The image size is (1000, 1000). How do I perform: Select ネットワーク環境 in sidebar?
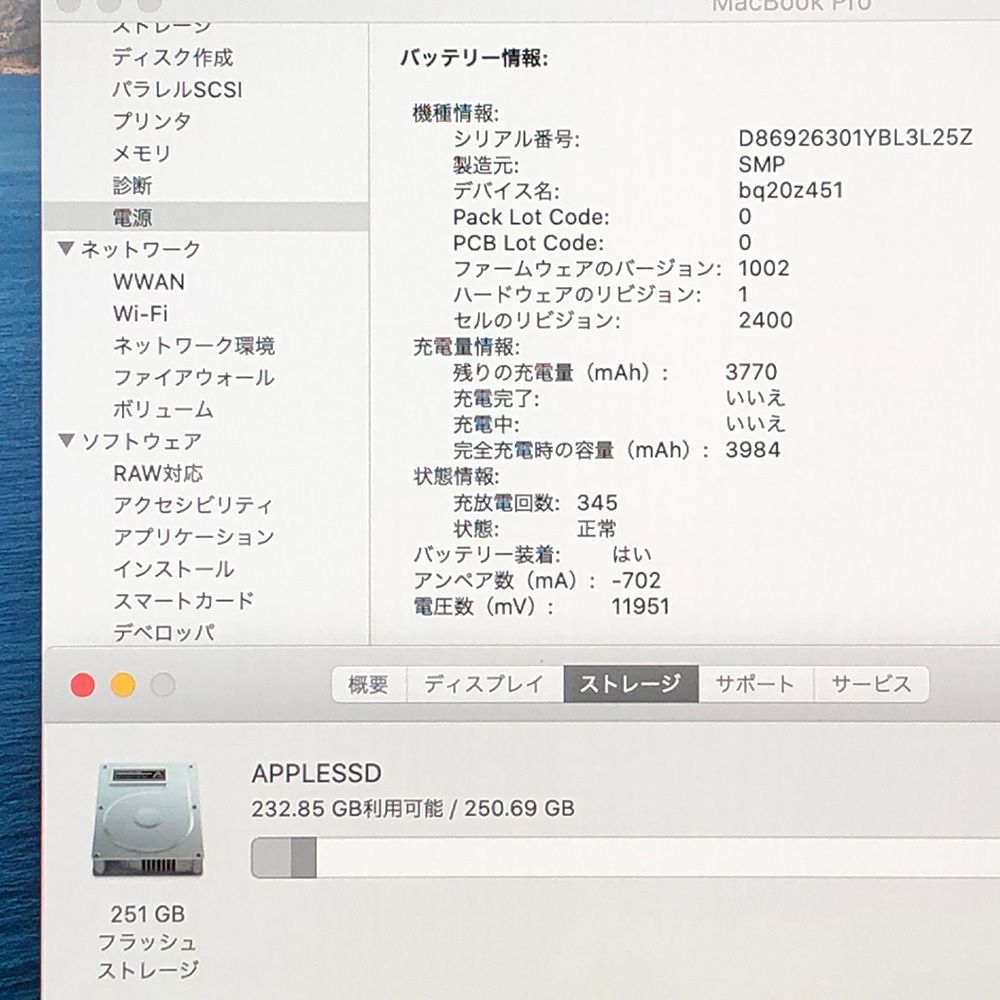click(194, 346)
